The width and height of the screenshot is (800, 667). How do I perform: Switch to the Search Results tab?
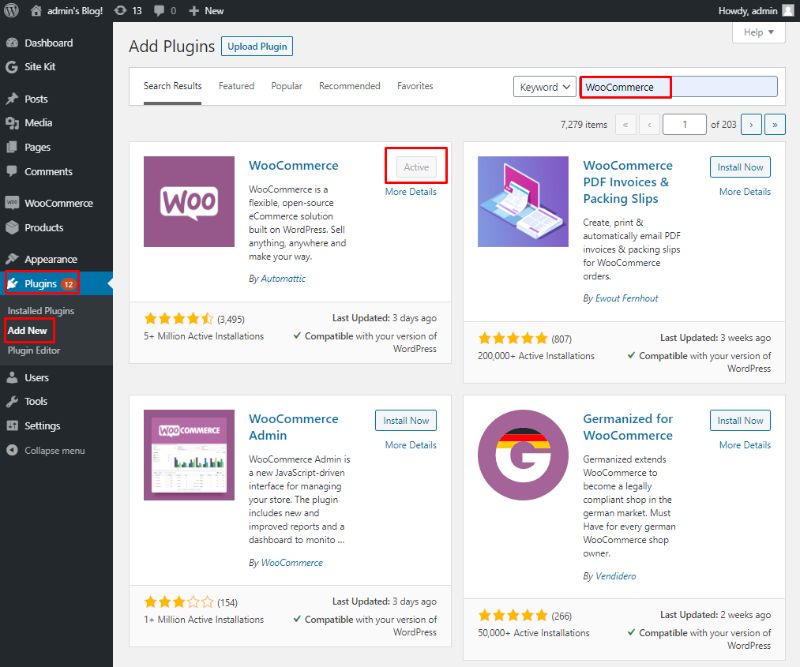point(172,86)
